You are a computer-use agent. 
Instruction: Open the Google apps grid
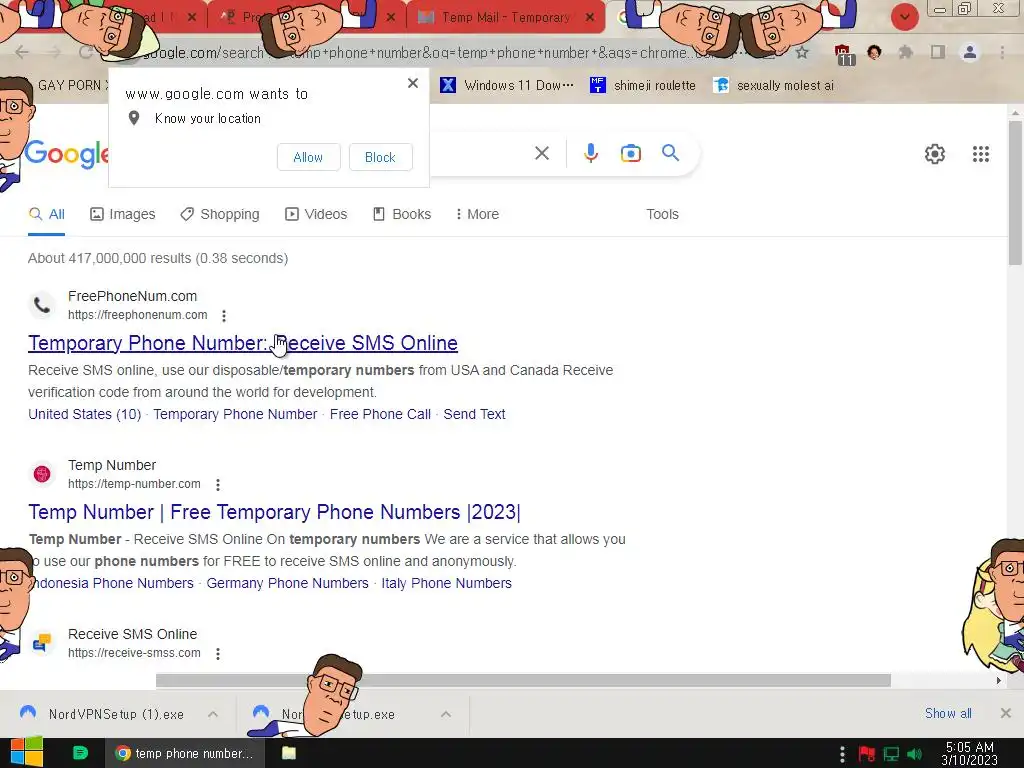coord(981,154)
